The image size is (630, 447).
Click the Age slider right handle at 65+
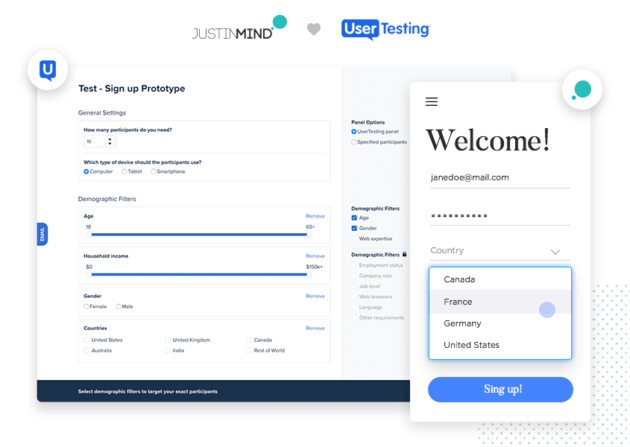[x=309, y=235]
